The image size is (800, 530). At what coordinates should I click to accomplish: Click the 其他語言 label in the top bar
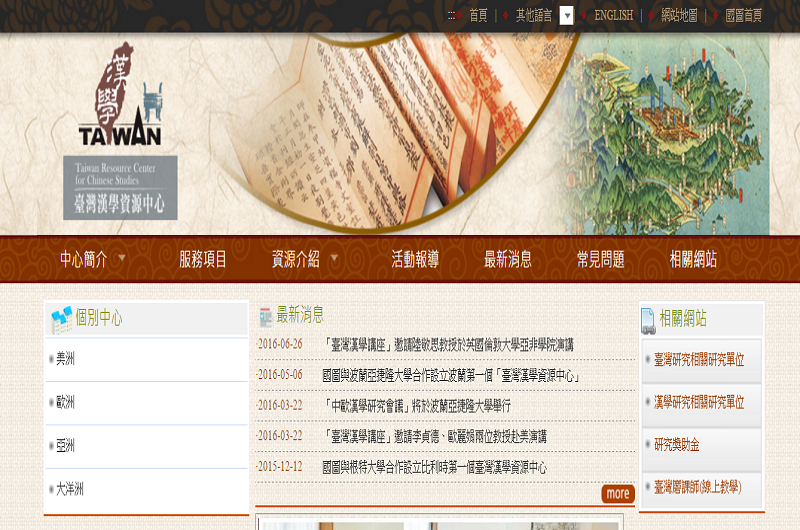pos(534,15)
